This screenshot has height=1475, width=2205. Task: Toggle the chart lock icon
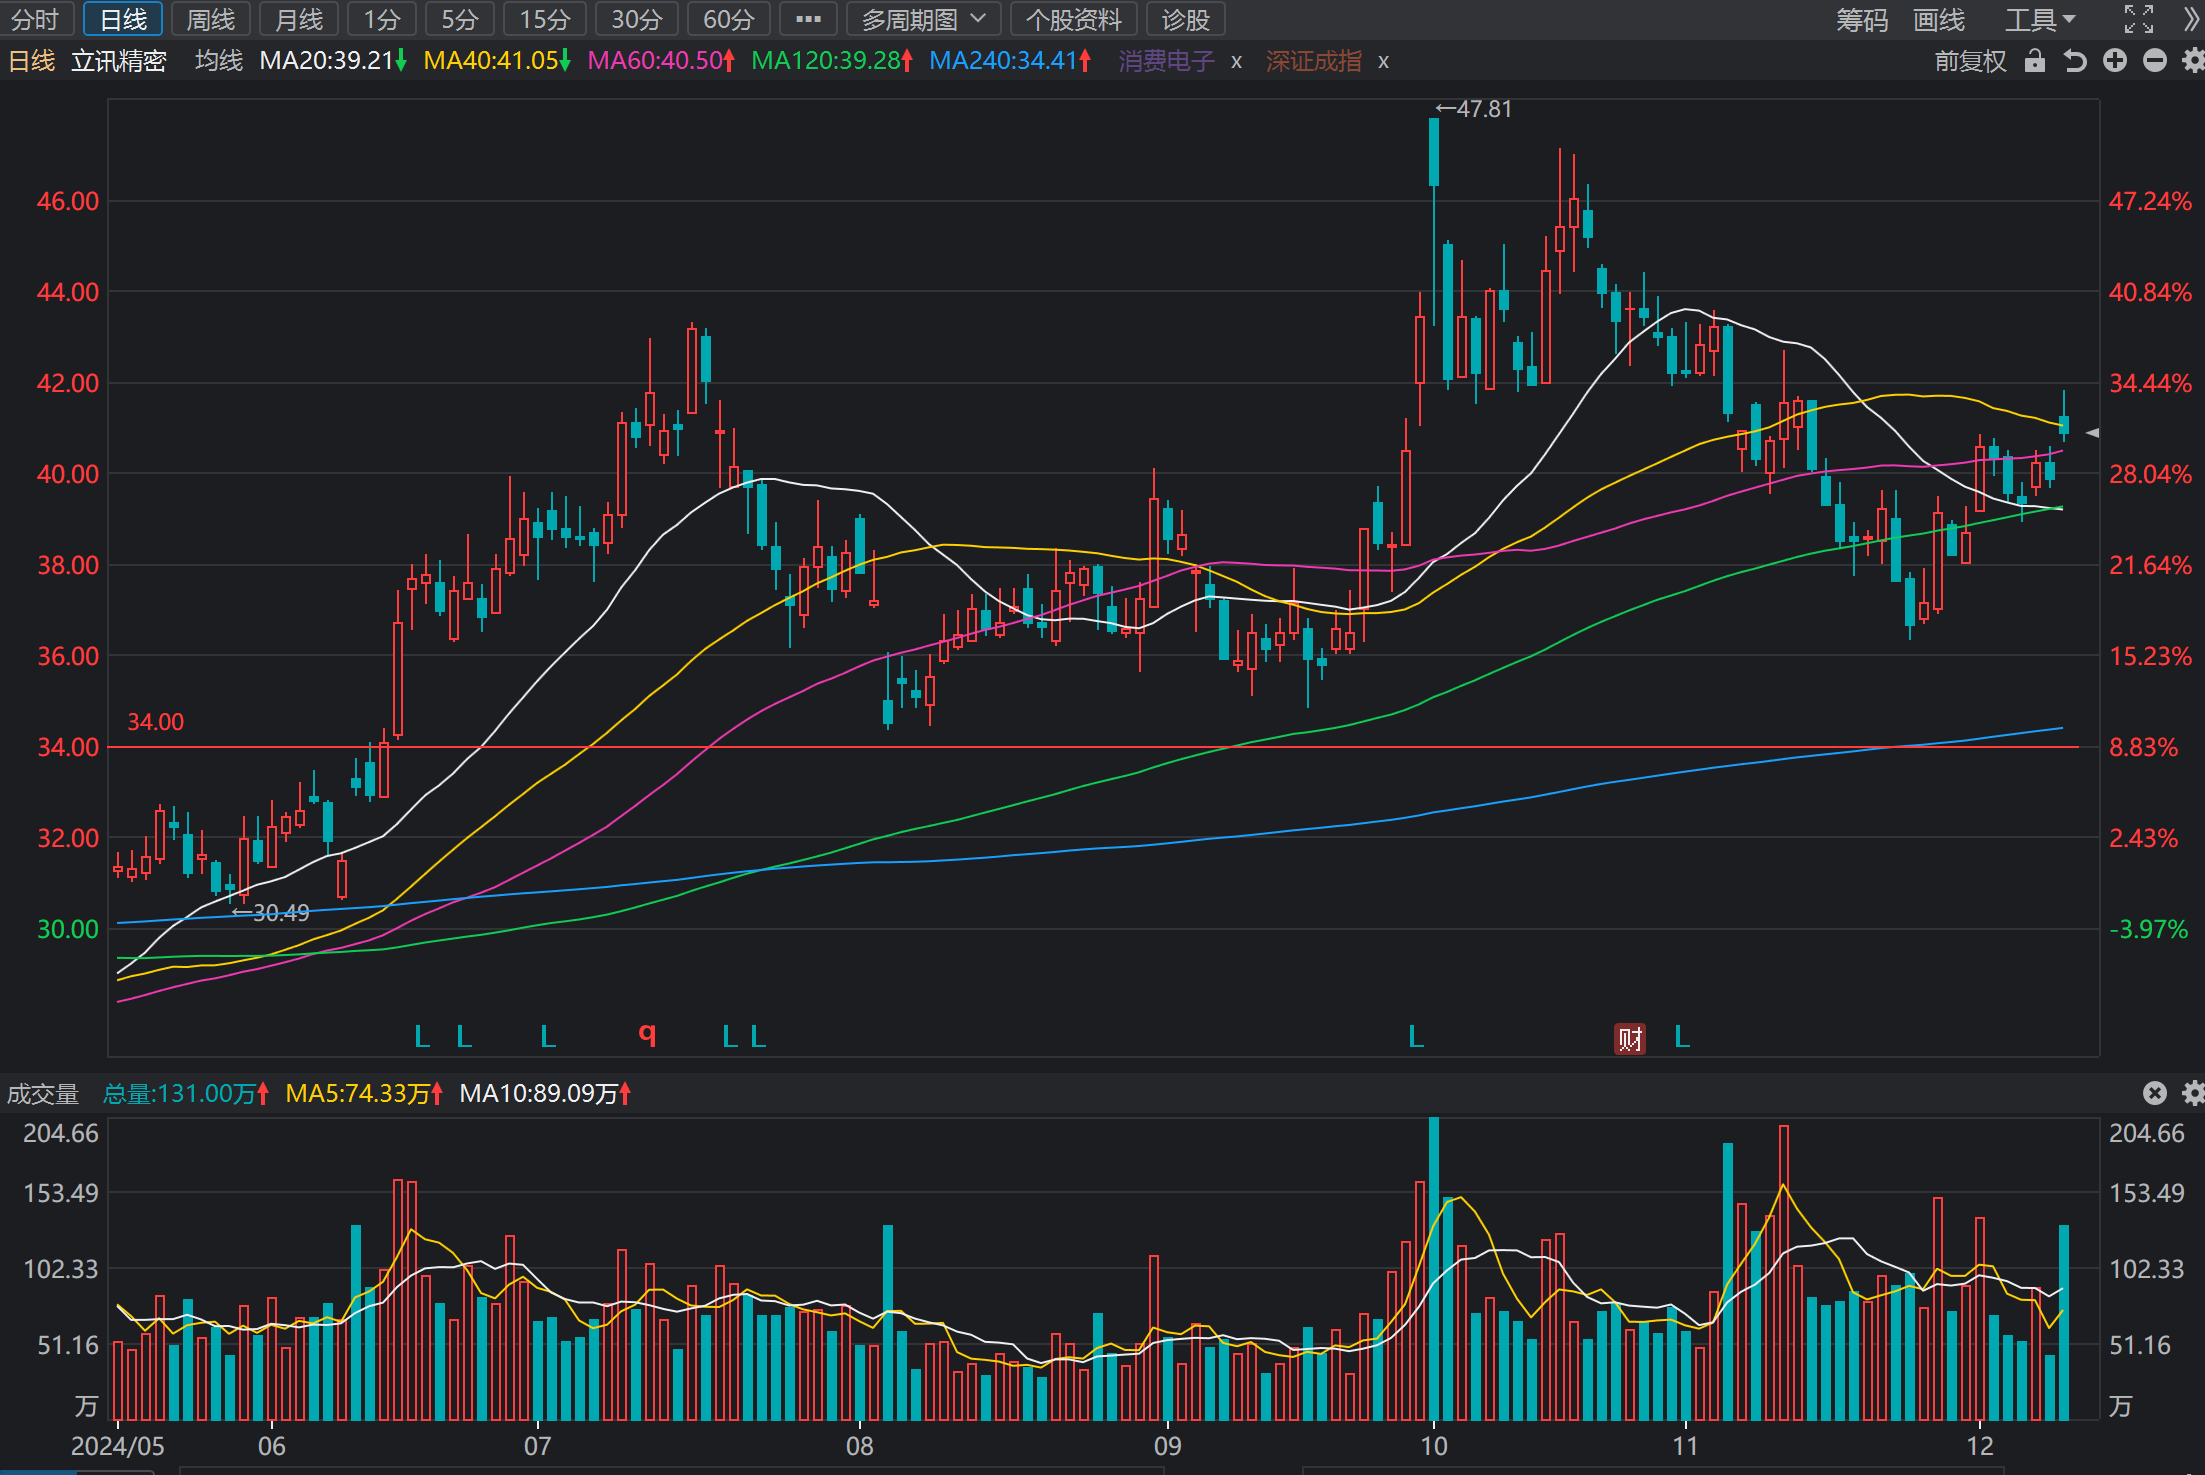tap(2034, 61)
